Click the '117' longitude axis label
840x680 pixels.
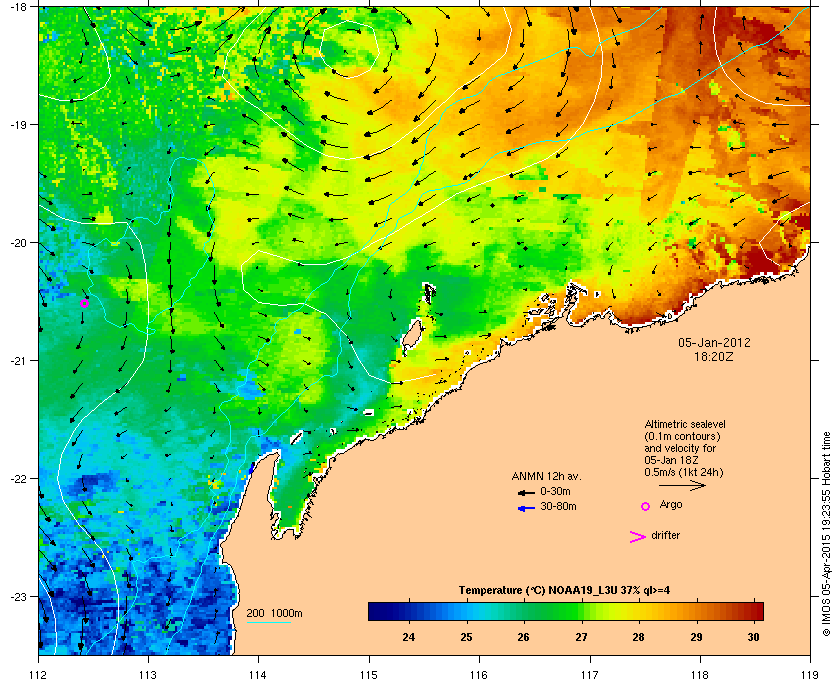click(x=590, y=674)
